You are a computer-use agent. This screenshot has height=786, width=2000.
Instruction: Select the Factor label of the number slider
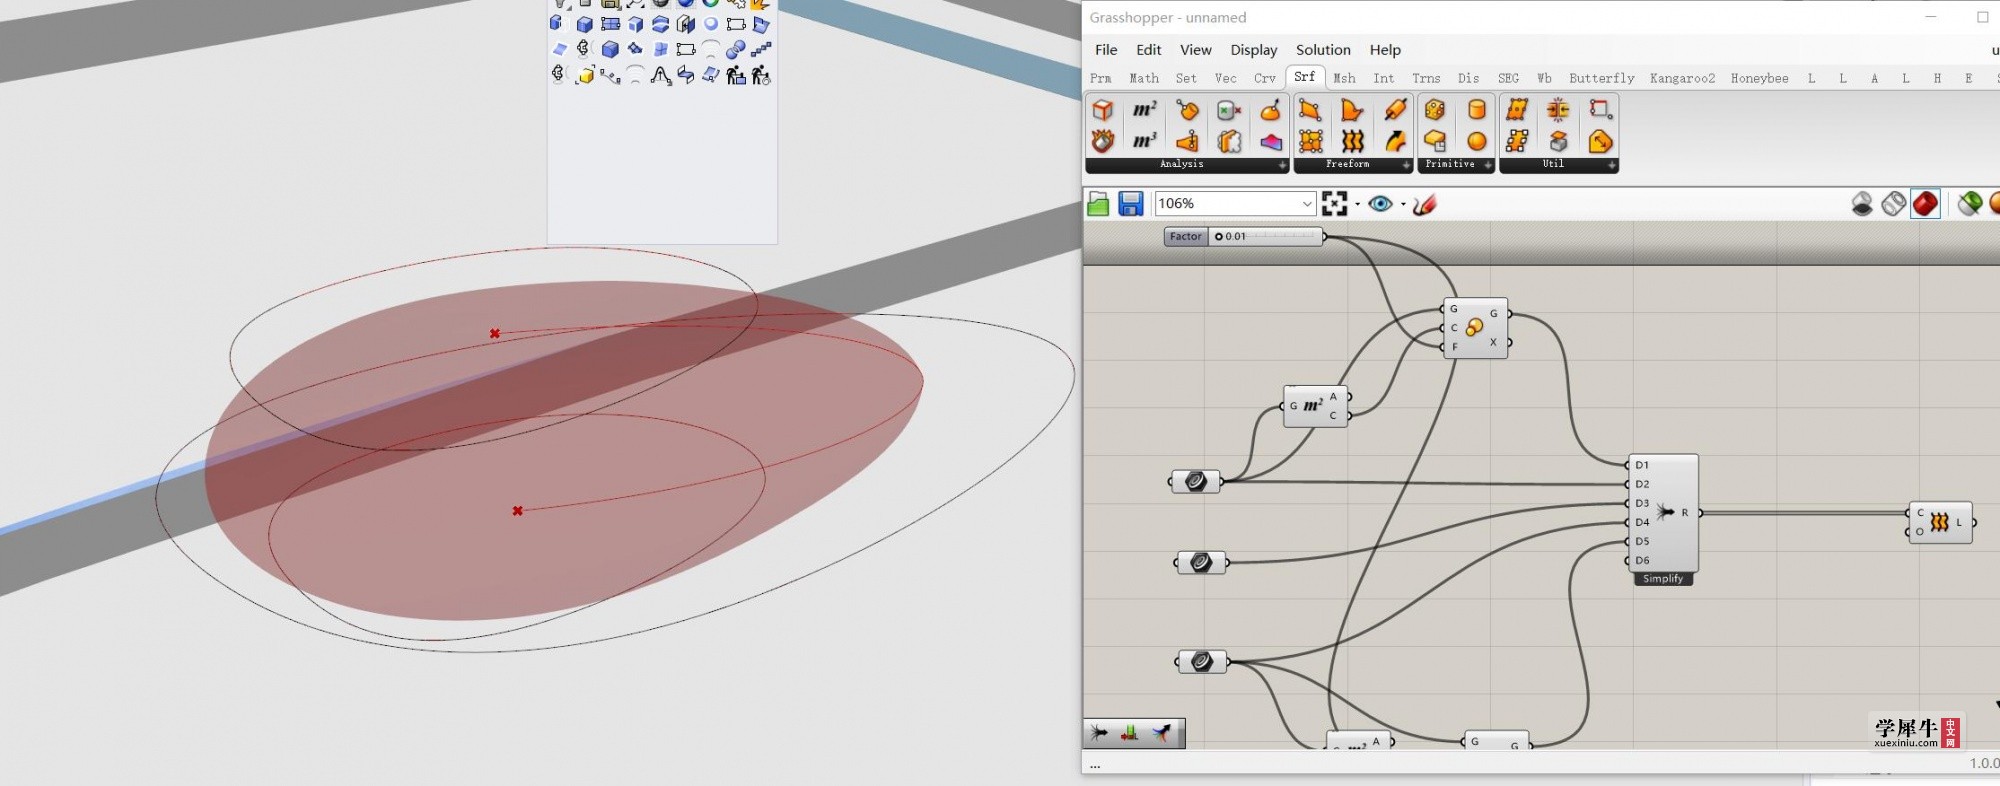pyautogui.click(x=1186, y=237)
